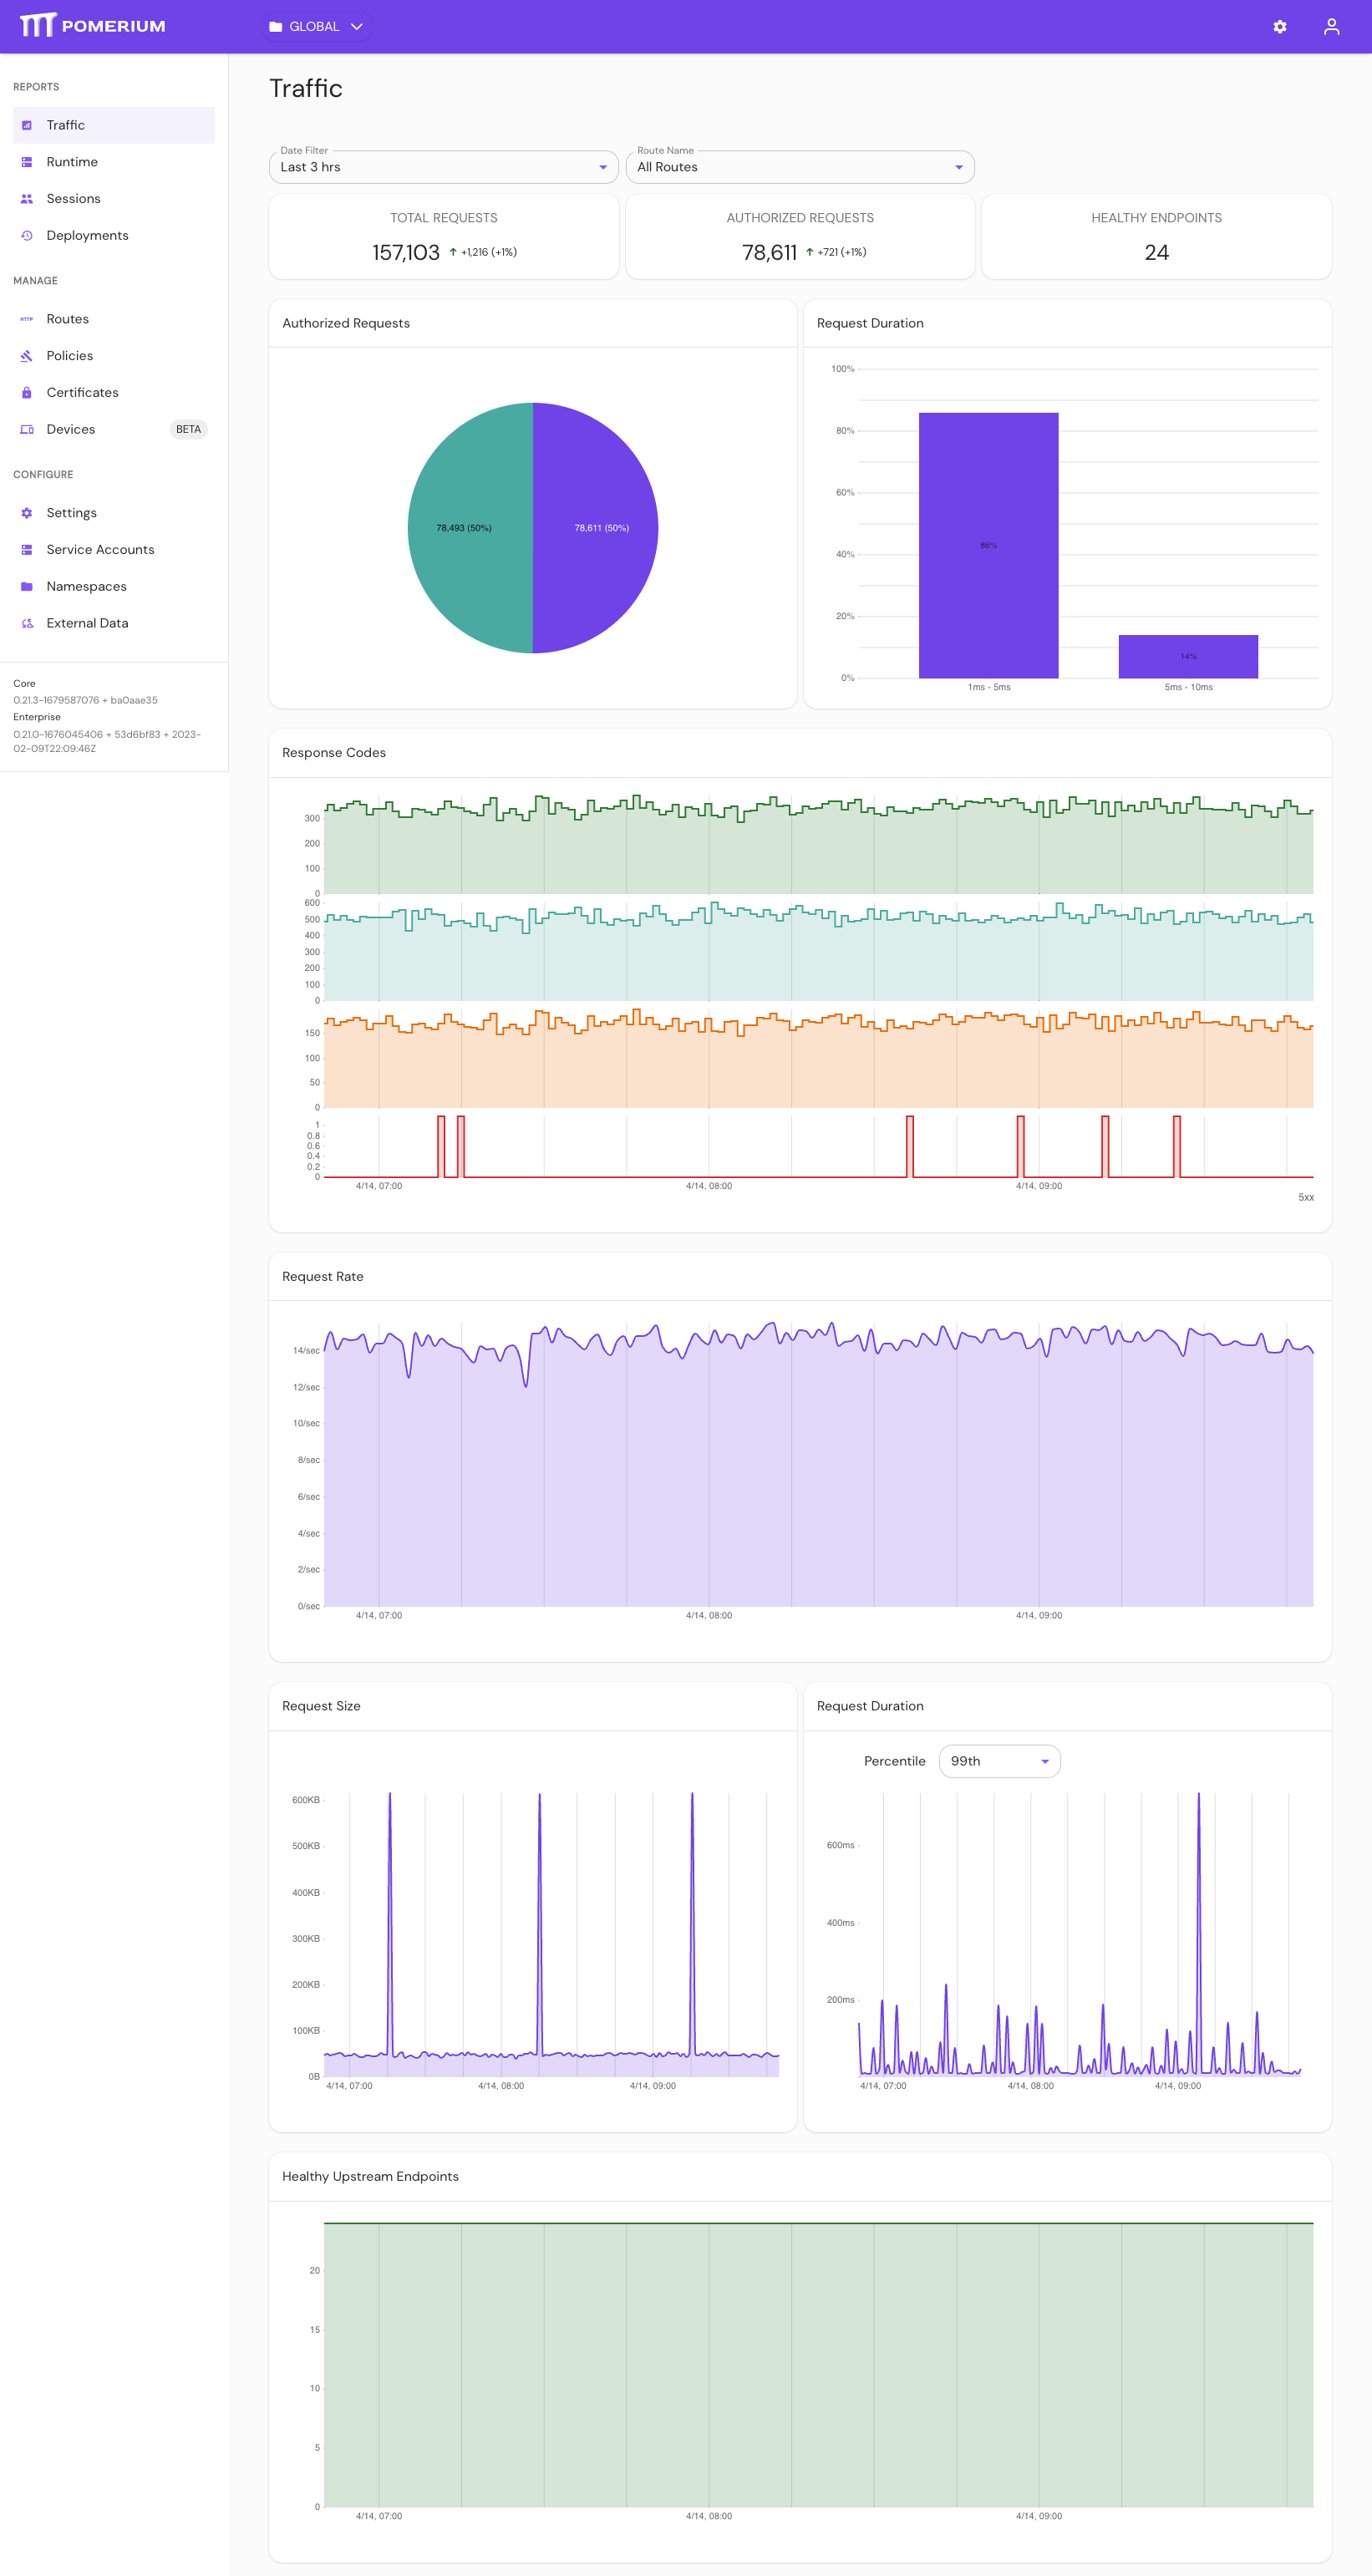Screen dimensions: 1372x2576
Task: Click the 5ms - 10ms duration bar
Action: point(1188,657)
